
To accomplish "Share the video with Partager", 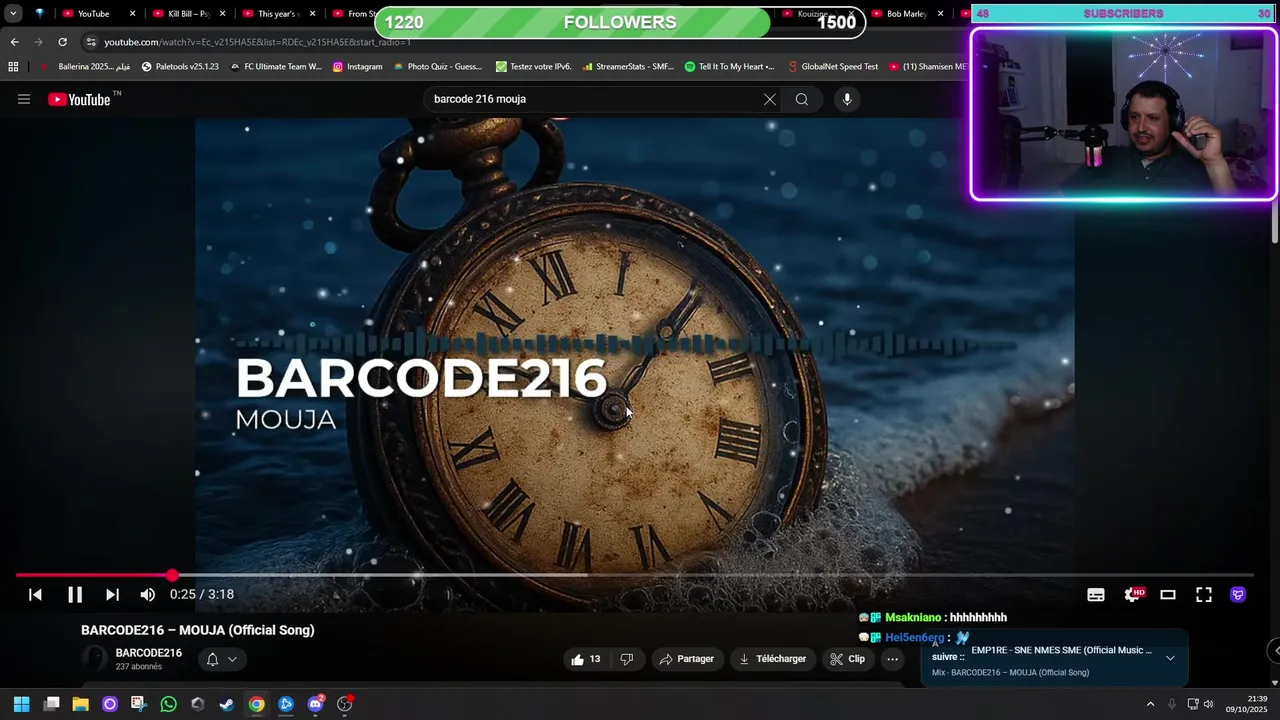I will tap(686, 659).
